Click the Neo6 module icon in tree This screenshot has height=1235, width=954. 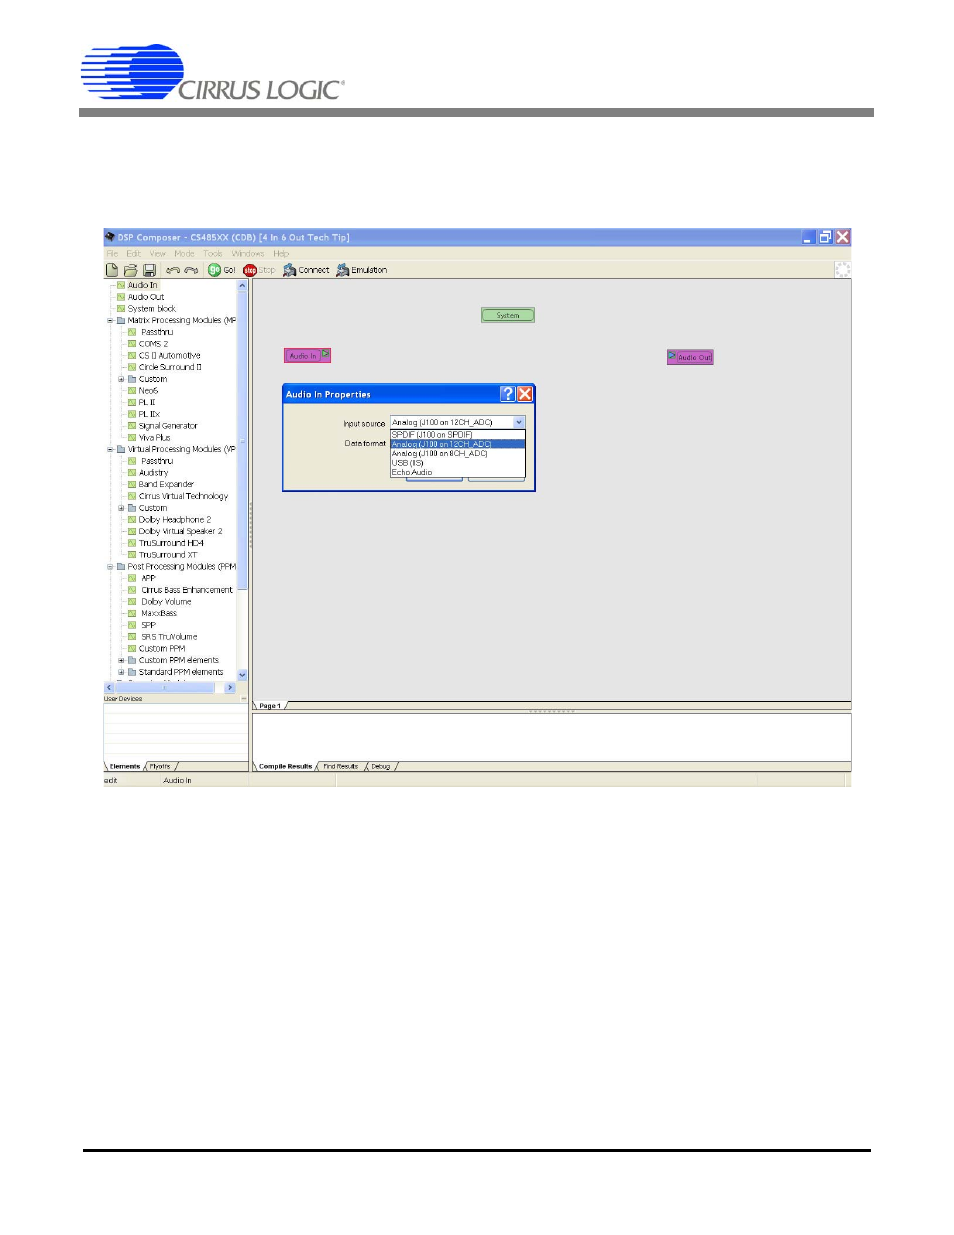pyautogui.click(x=132, y=391)
